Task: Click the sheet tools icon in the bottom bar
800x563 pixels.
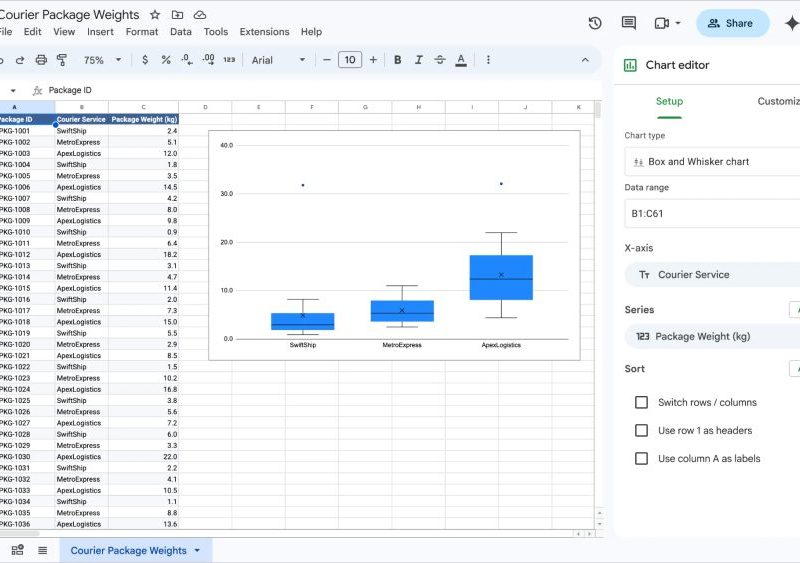Action: [x=17, y=550]
